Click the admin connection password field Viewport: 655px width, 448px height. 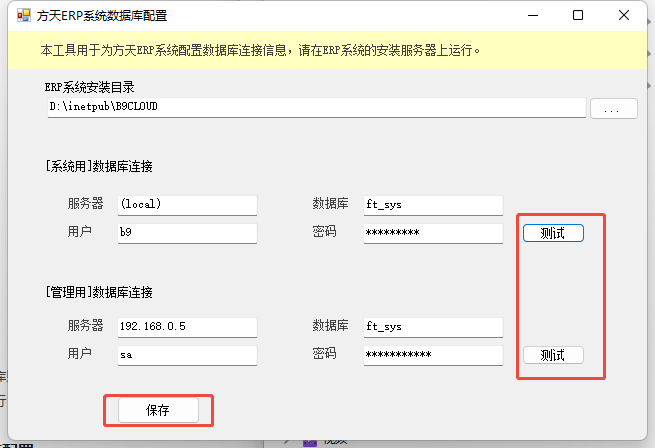(x=433, y=355)
